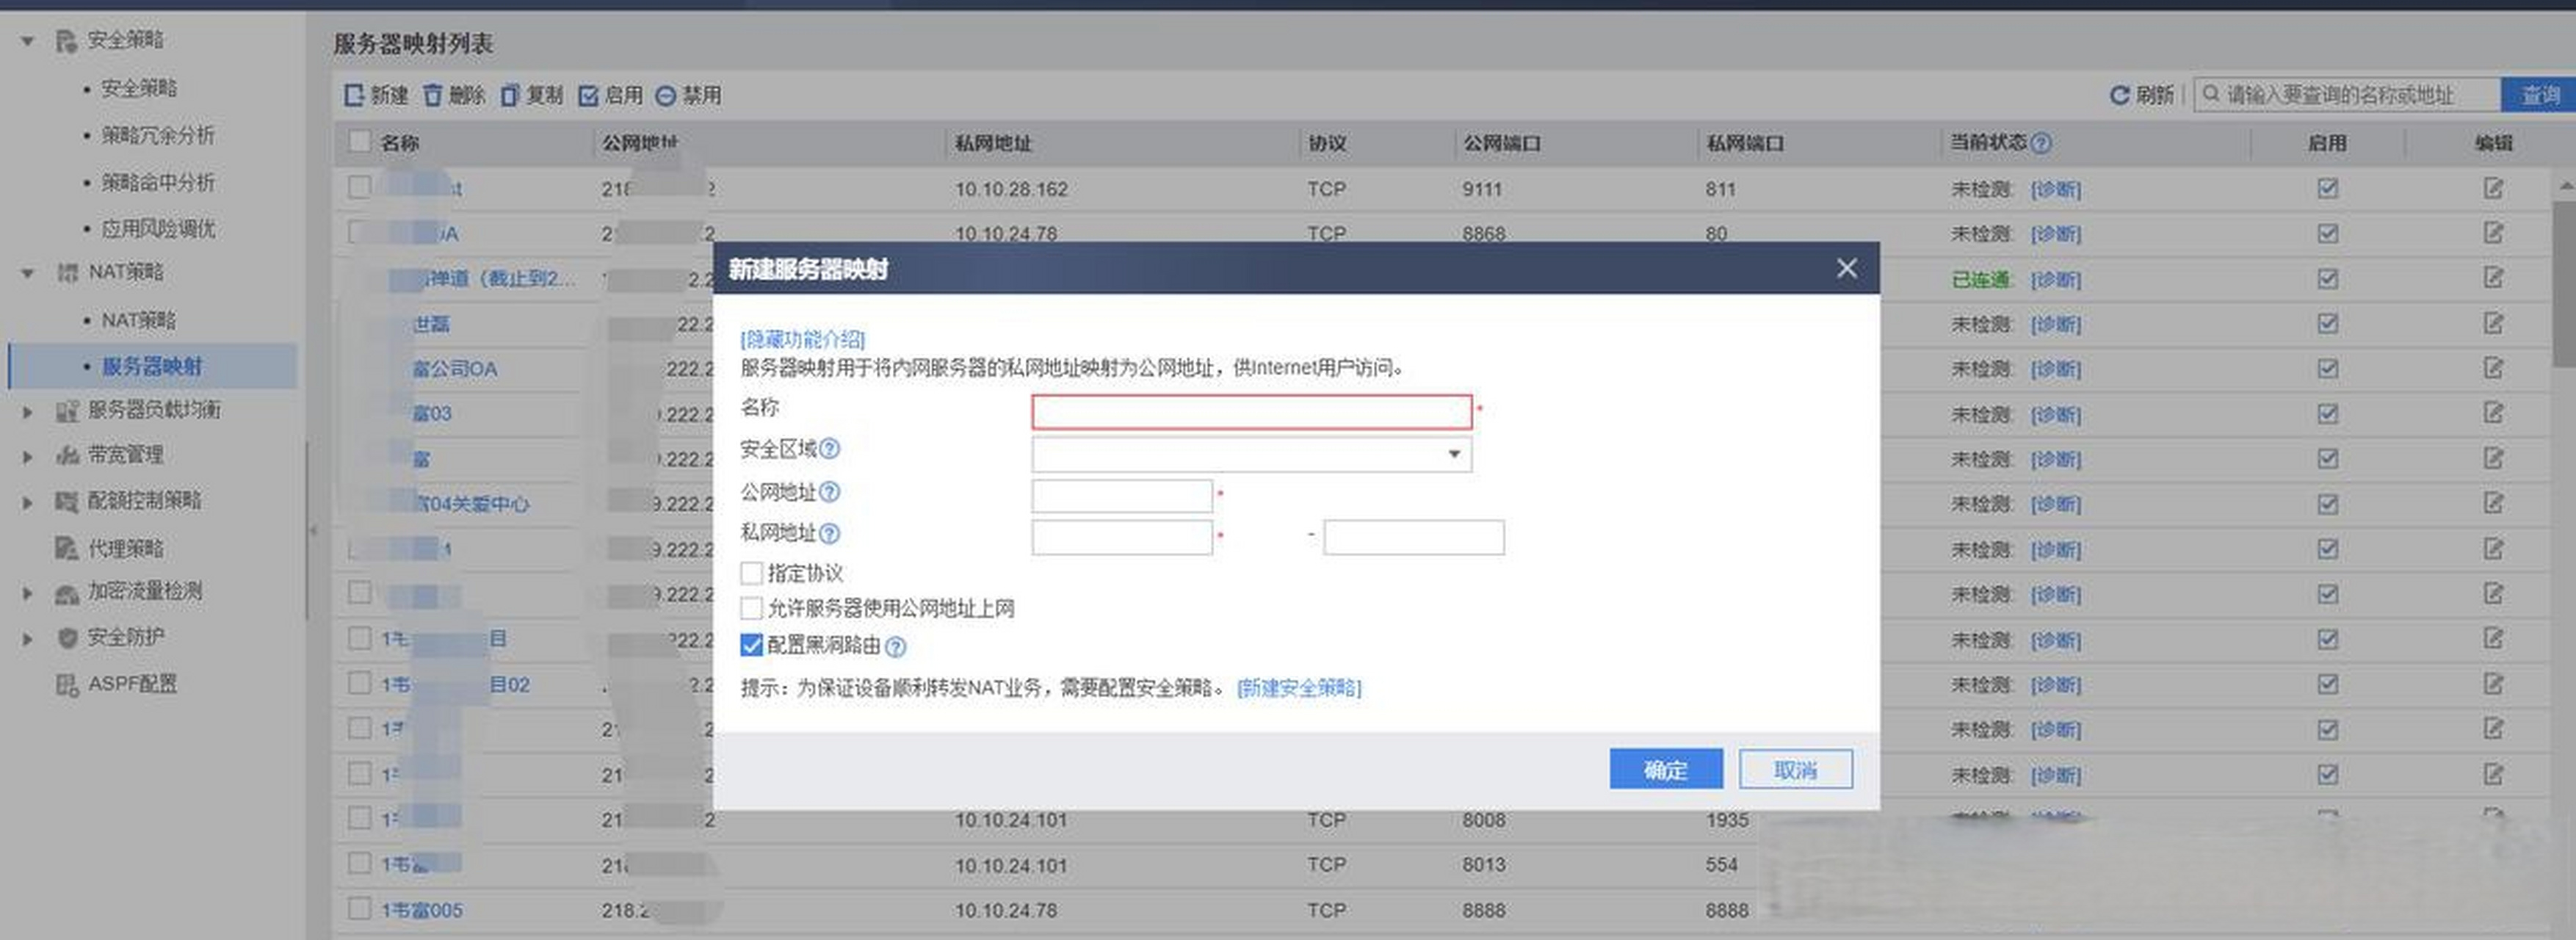Click the 安全策略 sidebar folder icon
This screenshot has height=940, width=2576.
click(66, 41)
